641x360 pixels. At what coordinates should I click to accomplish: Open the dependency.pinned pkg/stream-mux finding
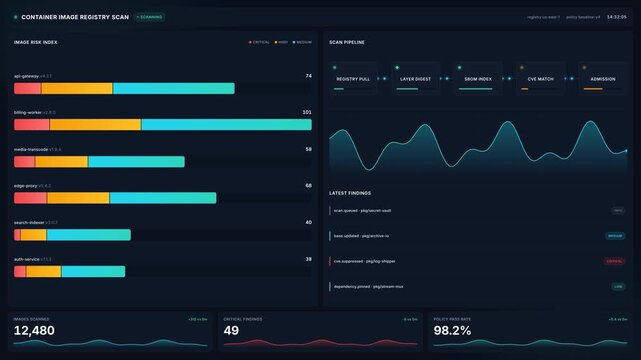[477, 286]
